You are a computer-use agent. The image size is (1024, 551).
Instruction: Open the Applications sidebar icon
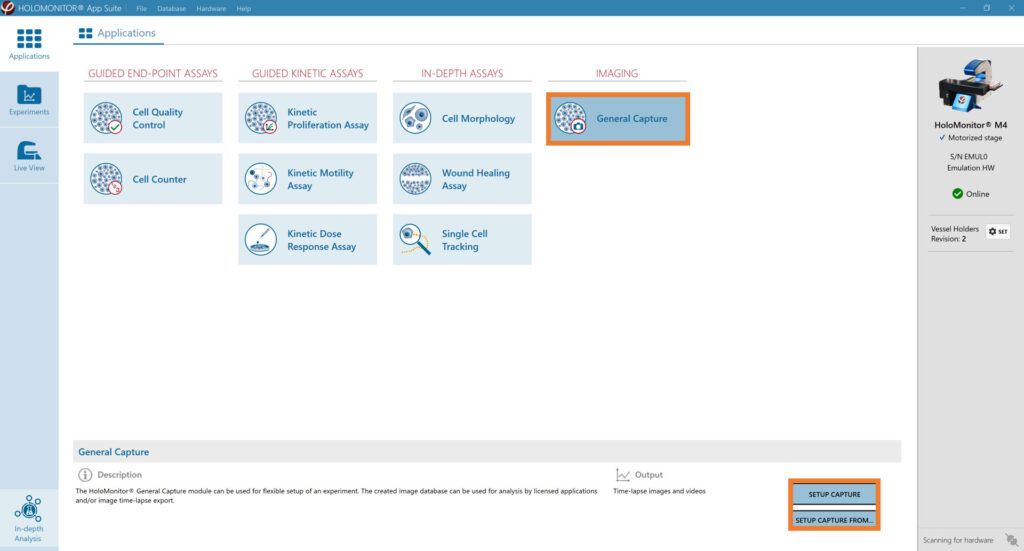coord(29,39)
